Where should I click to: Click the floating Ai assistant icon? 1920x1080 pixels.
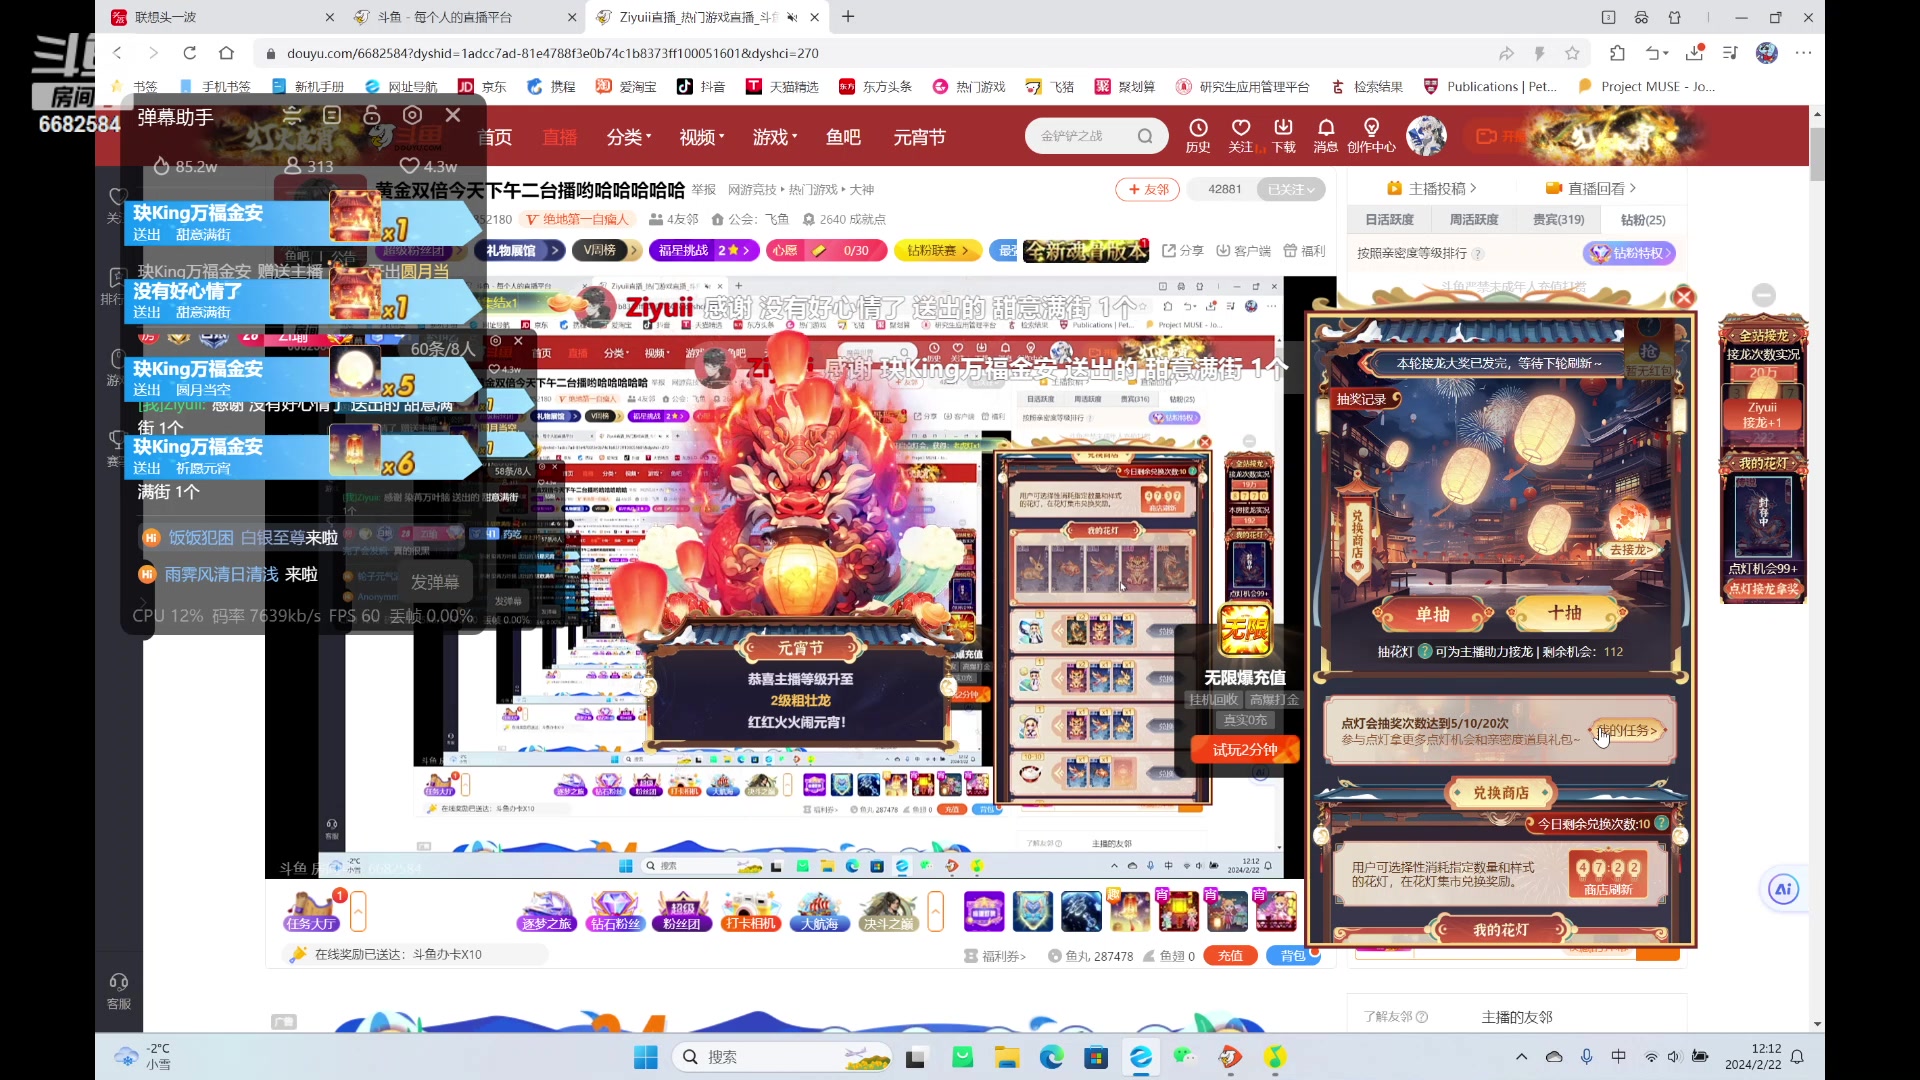coord(1783,889)
